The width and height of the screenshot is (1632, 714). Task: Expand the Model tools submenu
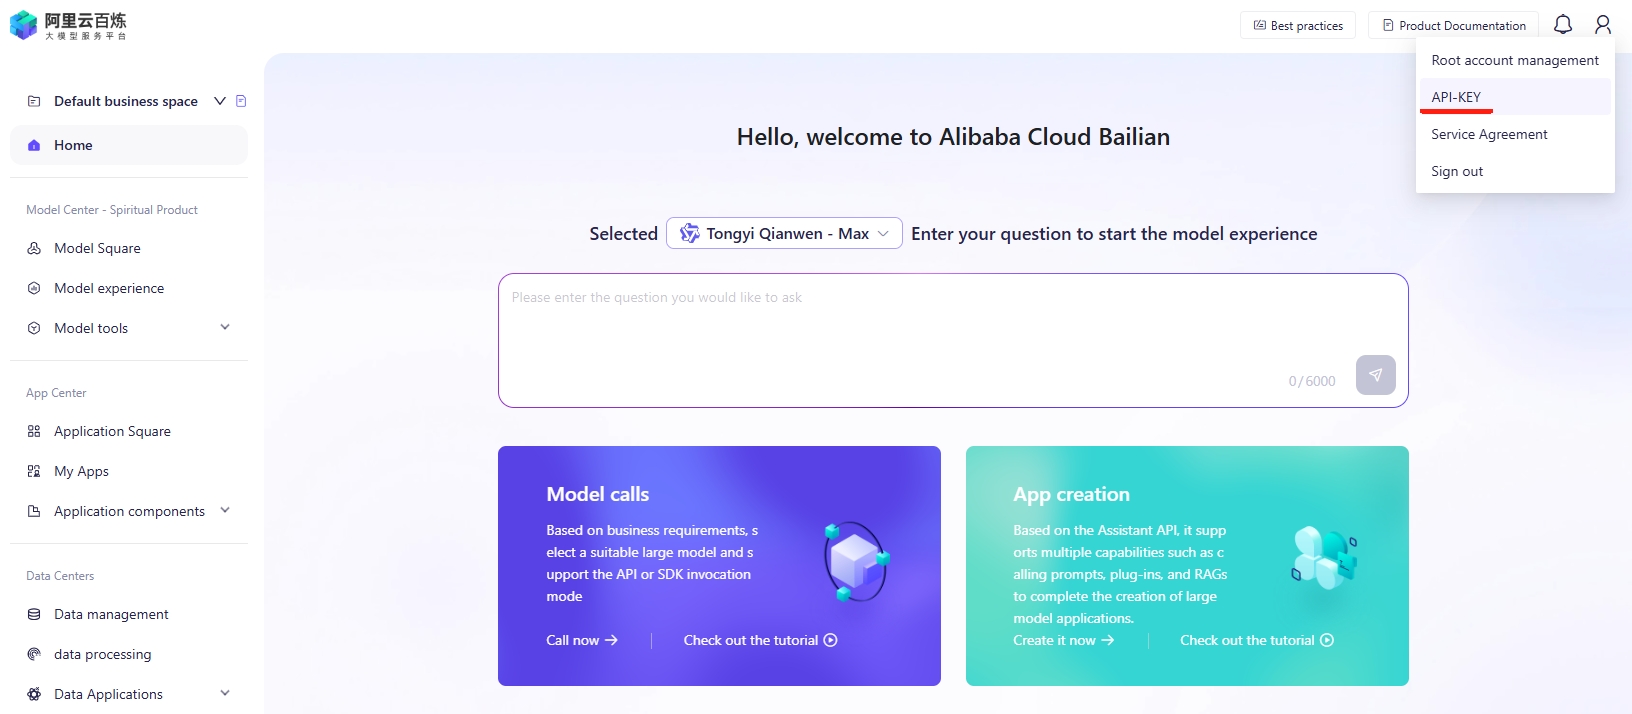[x=225, y=327]
